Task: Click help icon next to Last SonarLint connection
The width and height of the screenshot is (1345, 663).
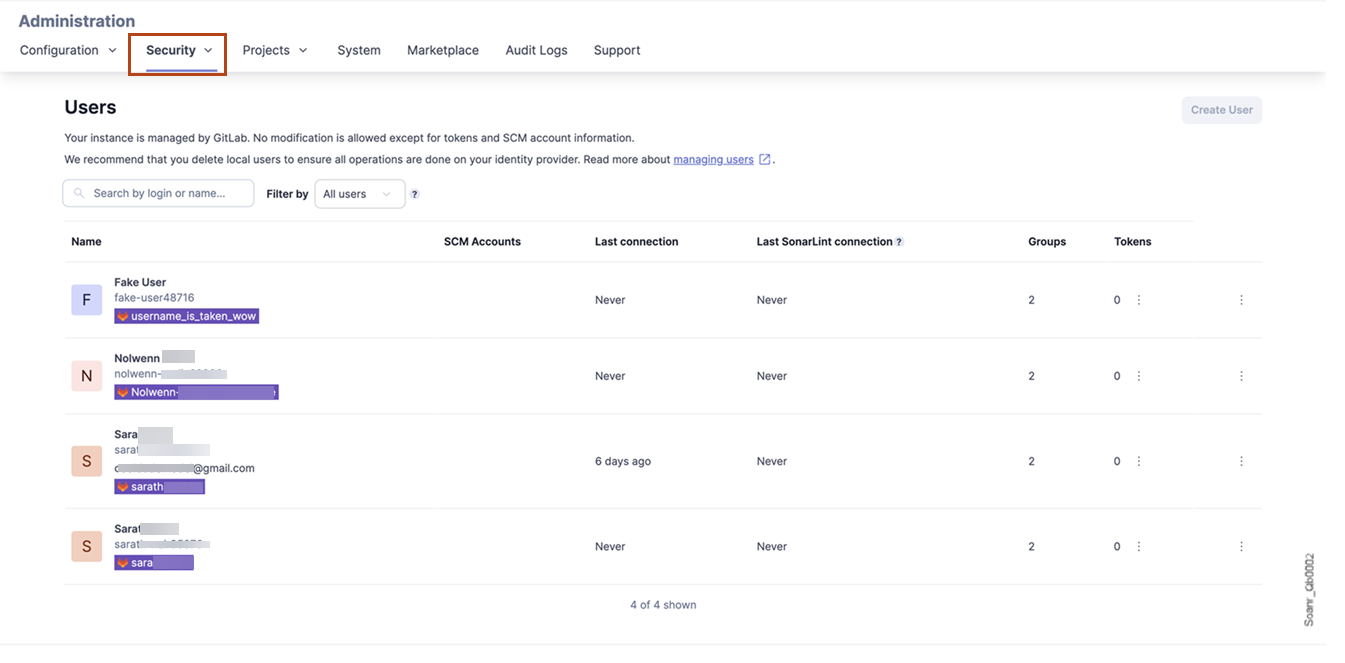Action: [x=899, y=242]
